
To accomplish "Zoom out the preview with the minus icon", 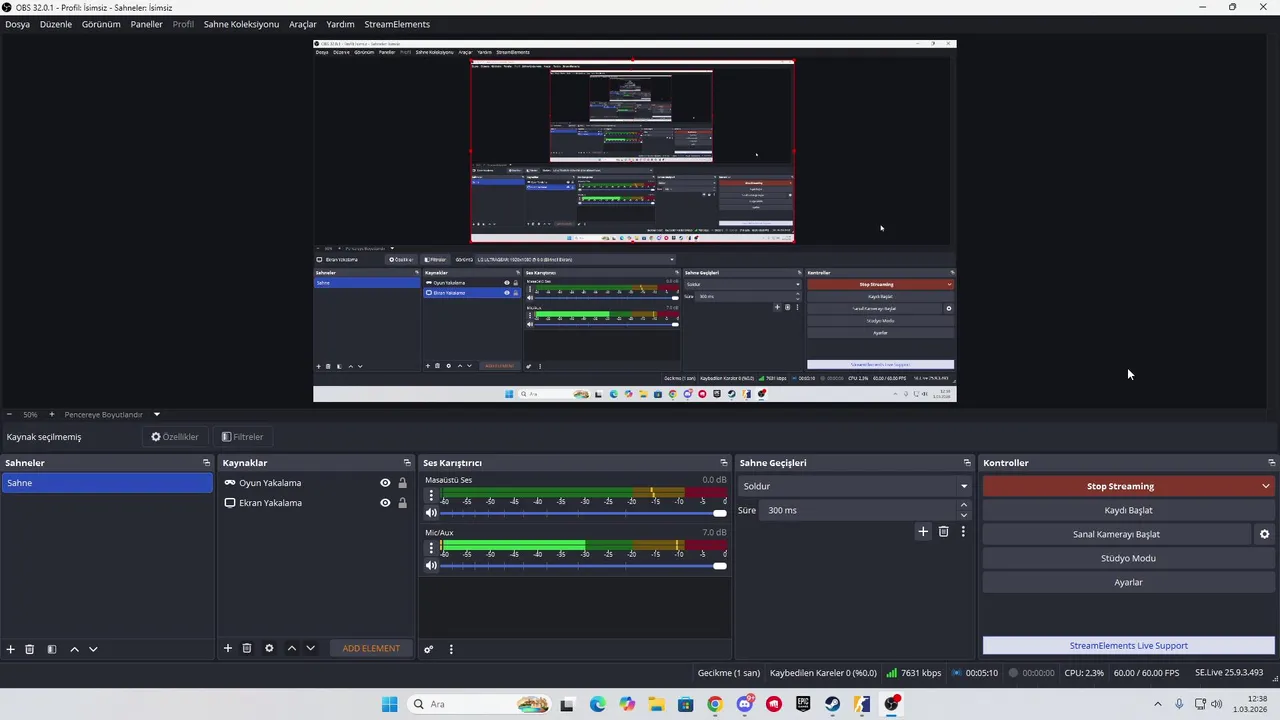I will [9, 414].
